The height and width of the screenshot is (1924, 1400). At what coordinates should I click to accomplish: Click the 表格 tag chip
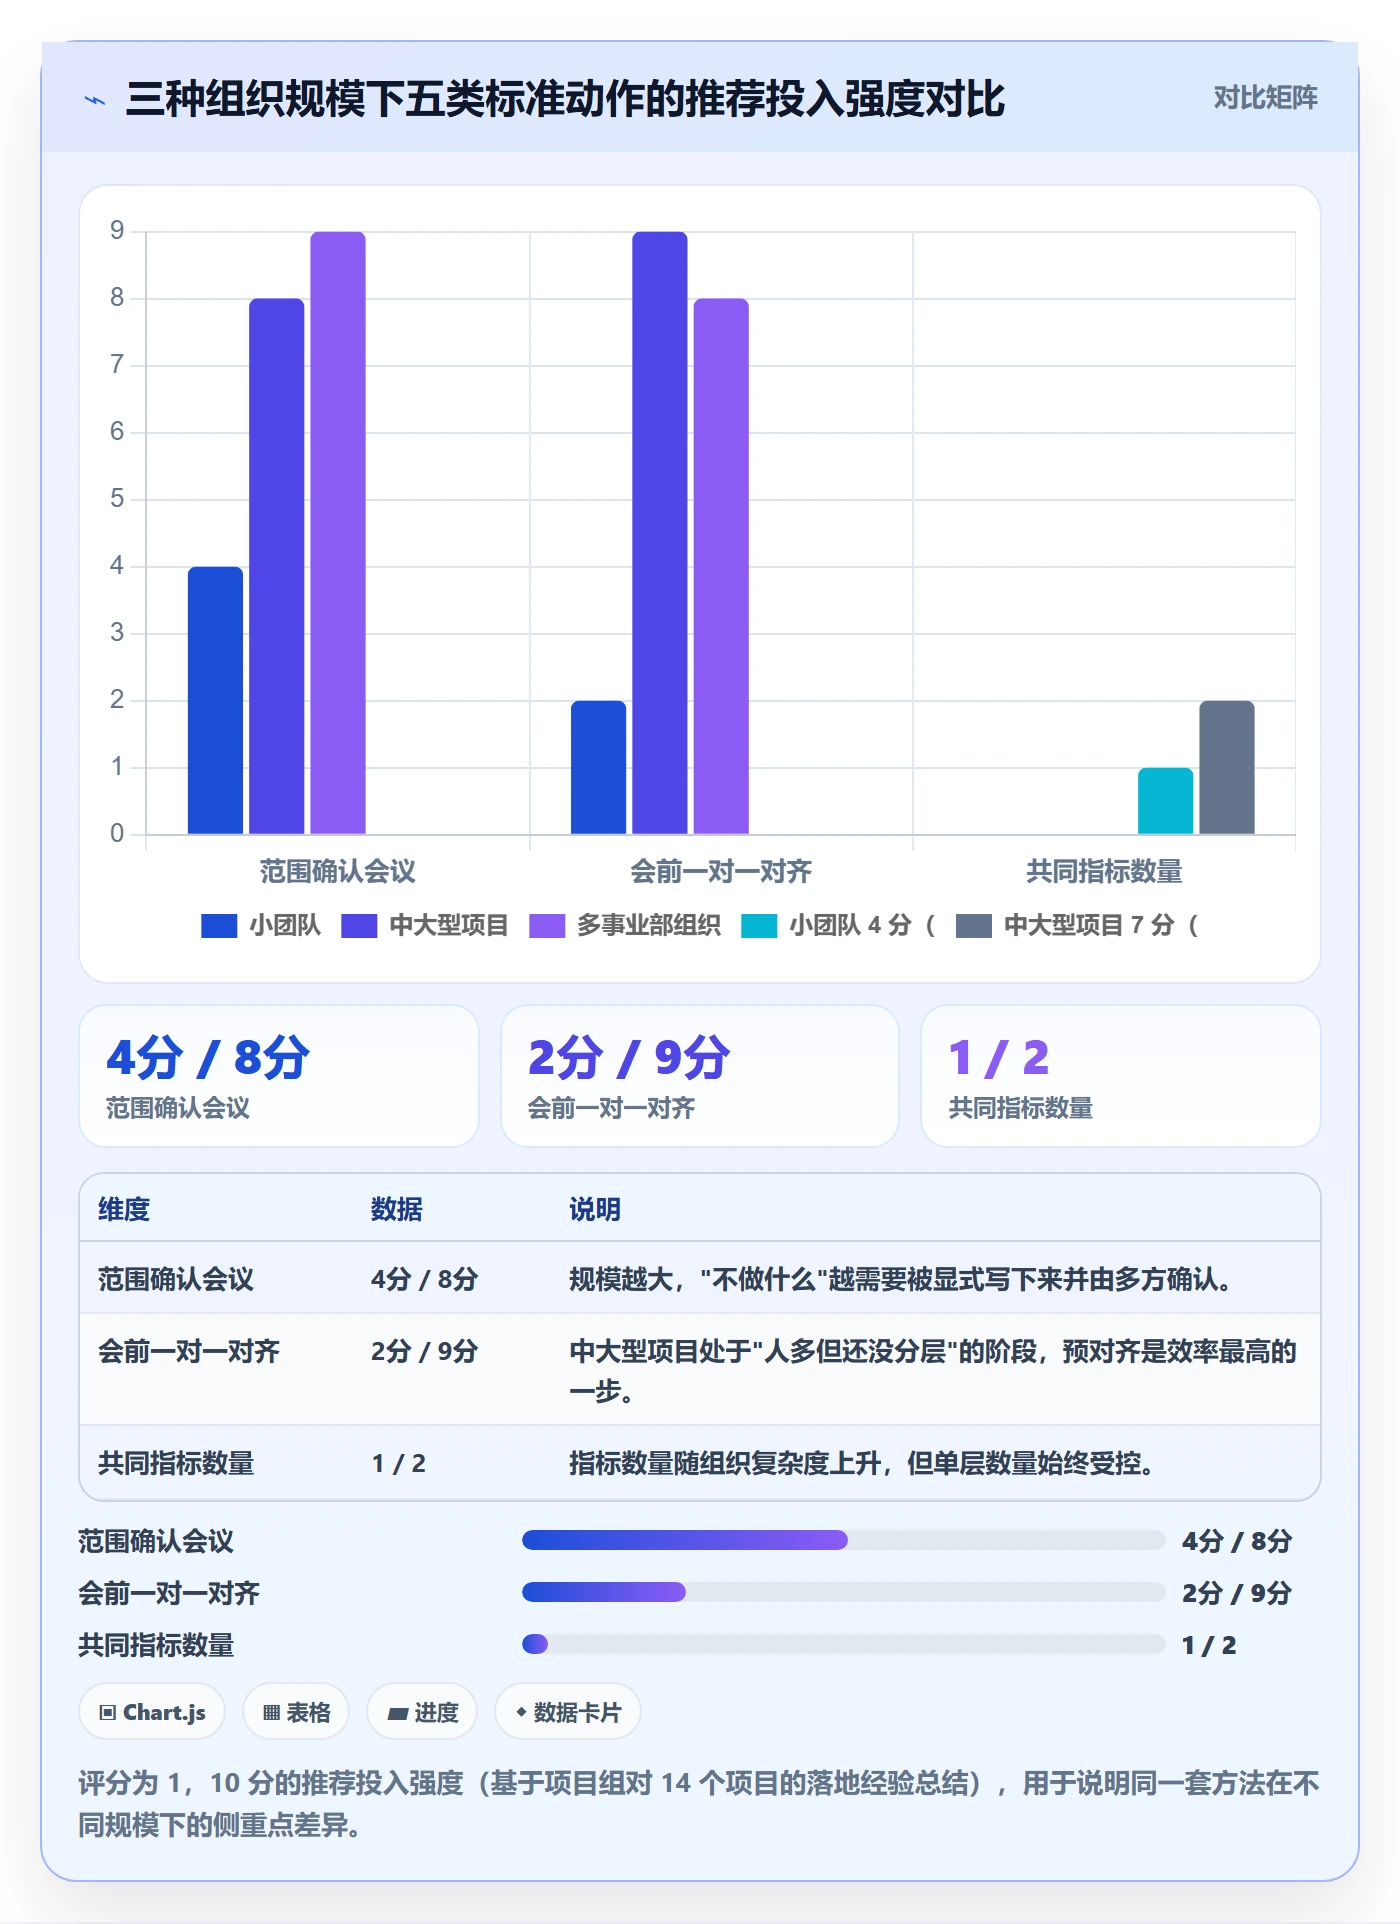pos(296,1712)
